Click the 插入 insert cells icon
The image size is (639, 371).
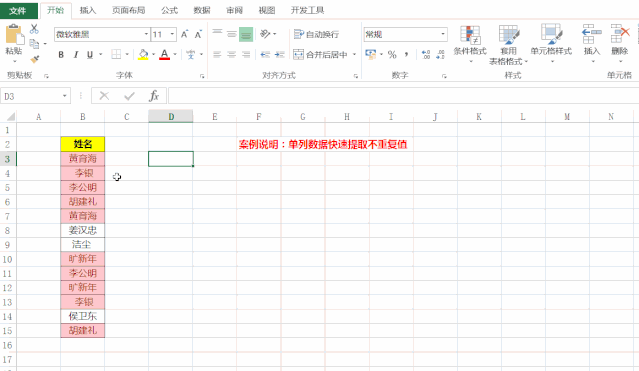click(591, 34)
